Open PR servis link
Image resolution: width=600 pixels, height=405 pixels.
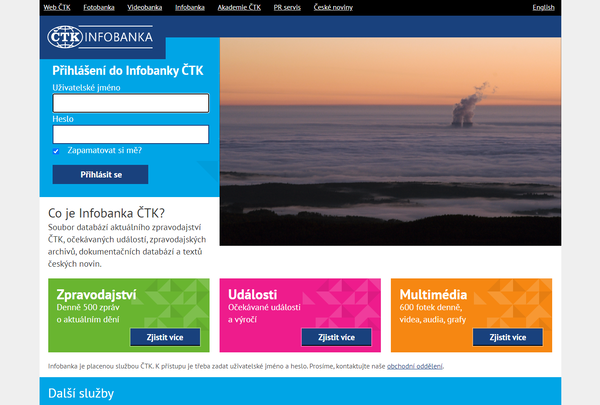(x=287, y=7)
